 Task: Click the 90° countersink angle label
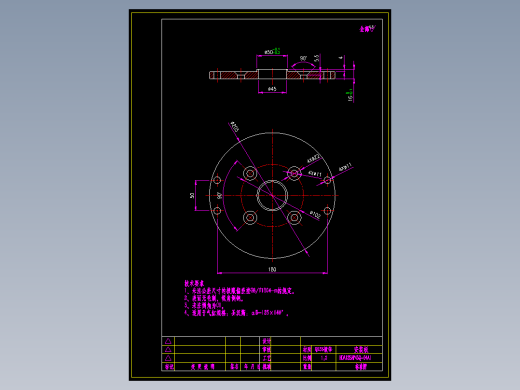[303, 58]
